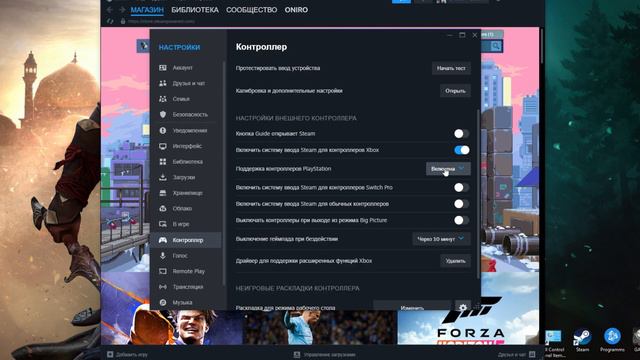Click the Steam store page scrollbar
This screenshot has height=360, width=640.
tap(542, 45)
